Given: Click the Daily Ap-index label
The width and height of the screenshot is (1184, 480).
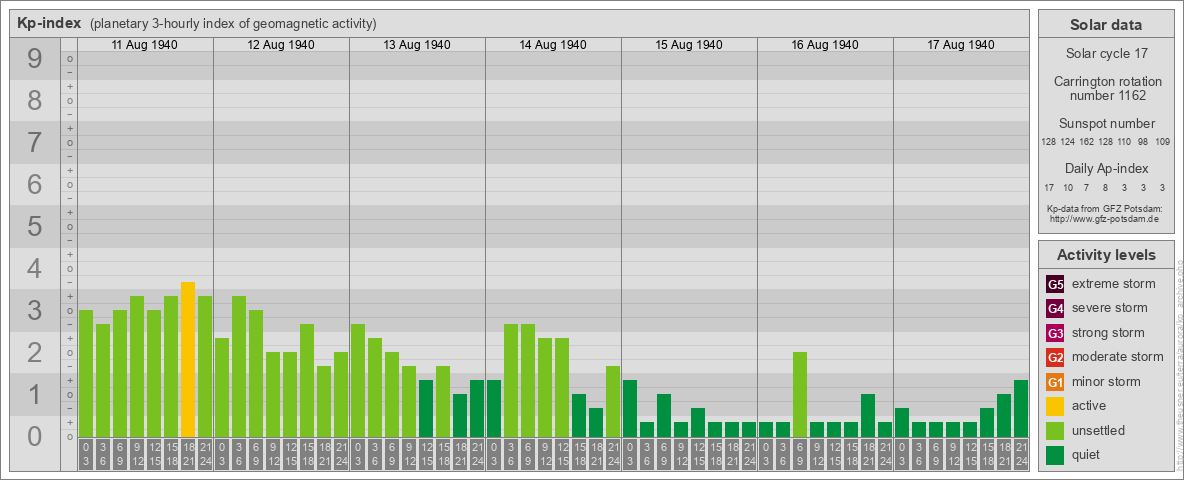Looking at the screenshot, I should pyautogui.click(x=1107, y=168).
